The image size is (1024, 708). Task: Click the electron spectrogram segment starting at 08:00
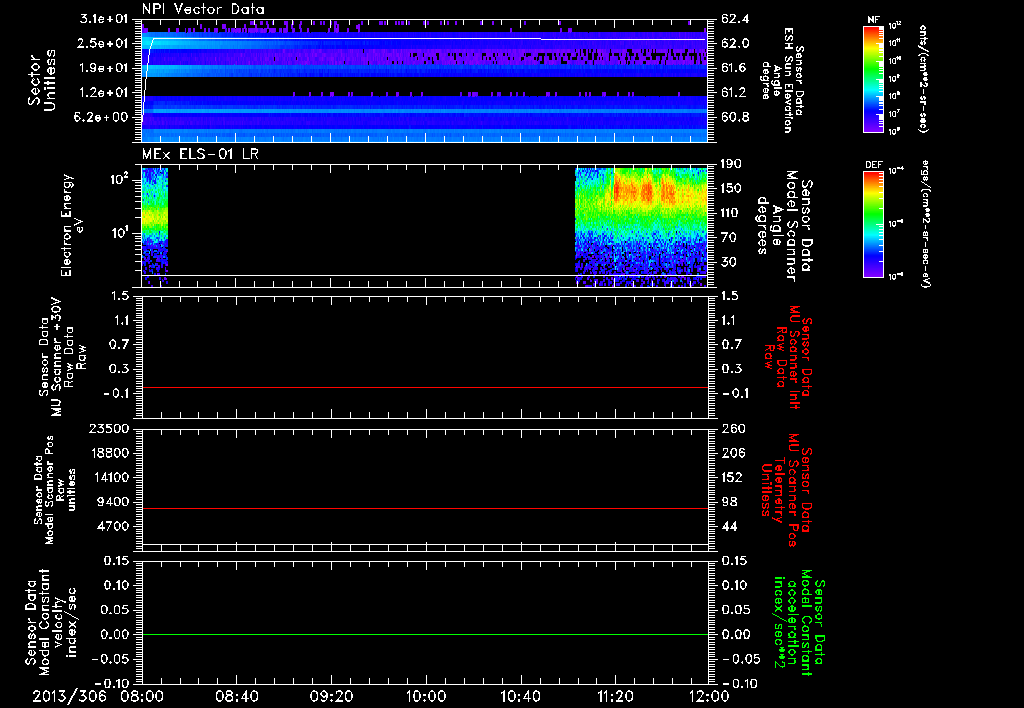pos(155,226)
